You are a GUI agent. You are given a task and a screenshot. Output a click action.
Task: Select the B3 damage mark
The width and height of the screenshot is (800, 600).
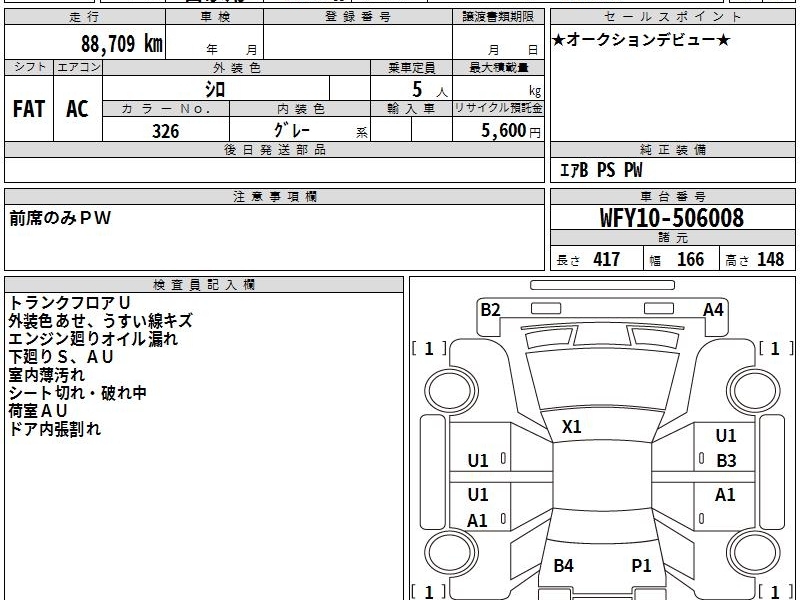pyautogui.click(x=726, y=461)
